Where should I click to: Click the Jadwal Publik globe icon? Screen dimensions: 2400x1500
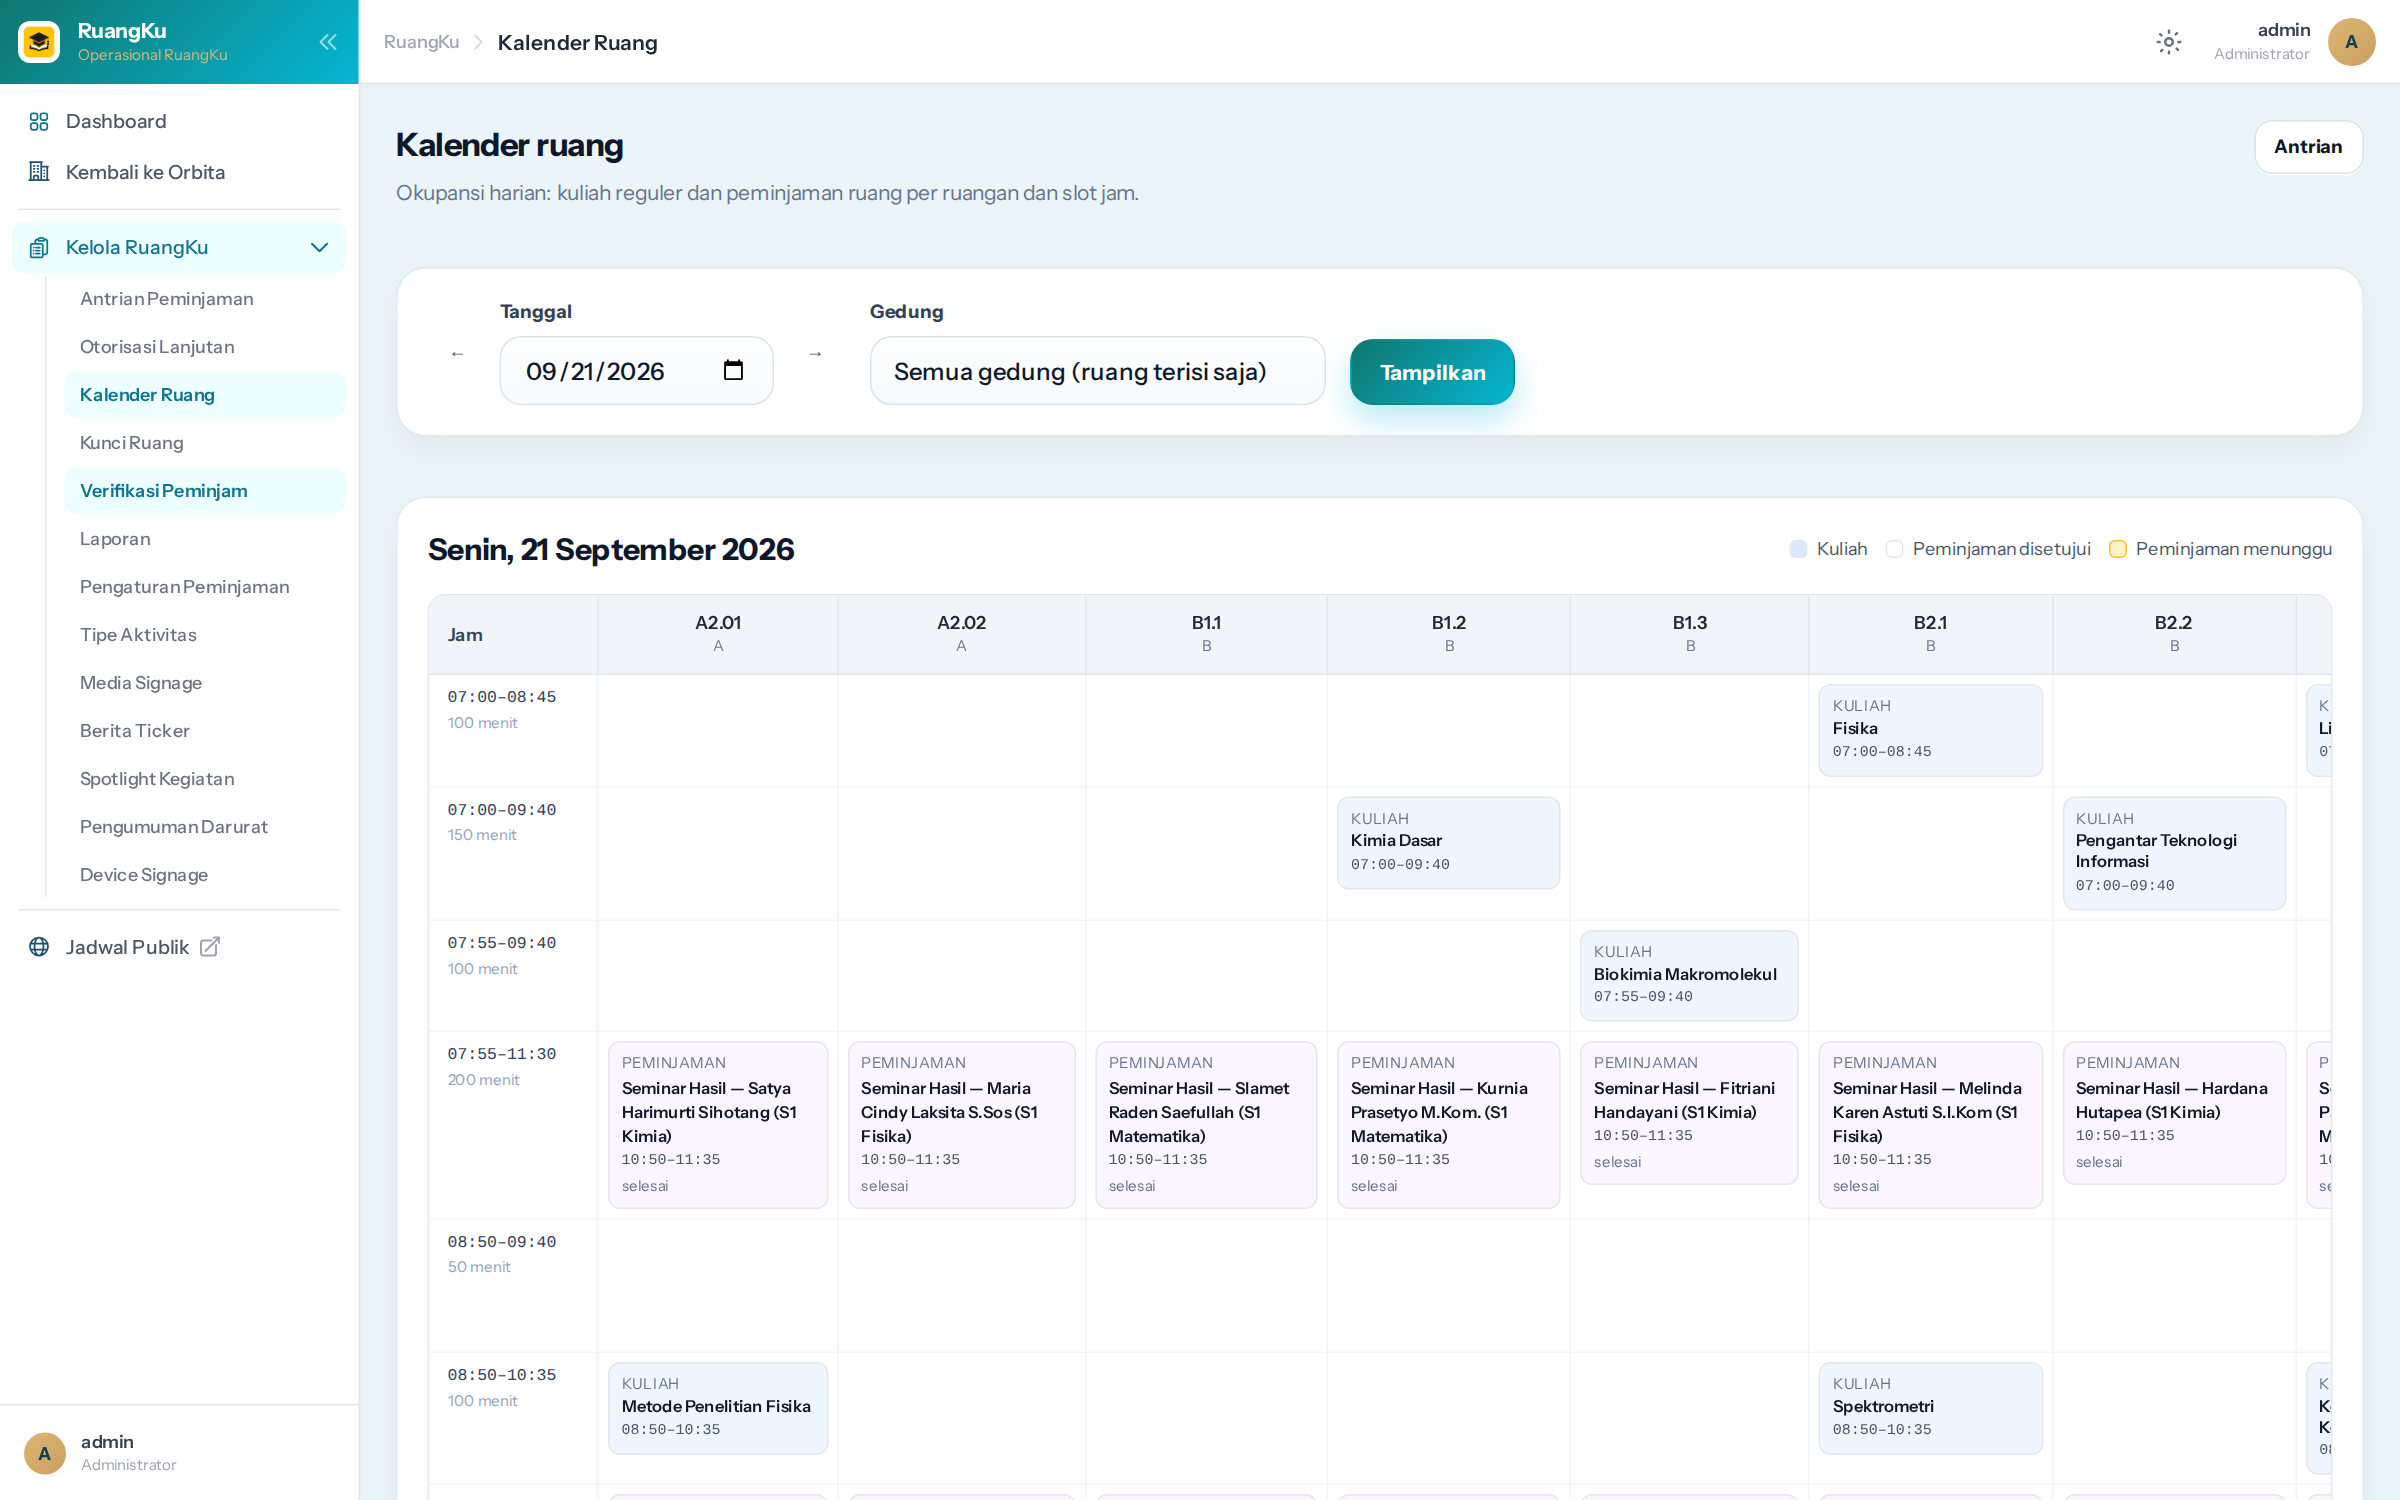(39, 947)
